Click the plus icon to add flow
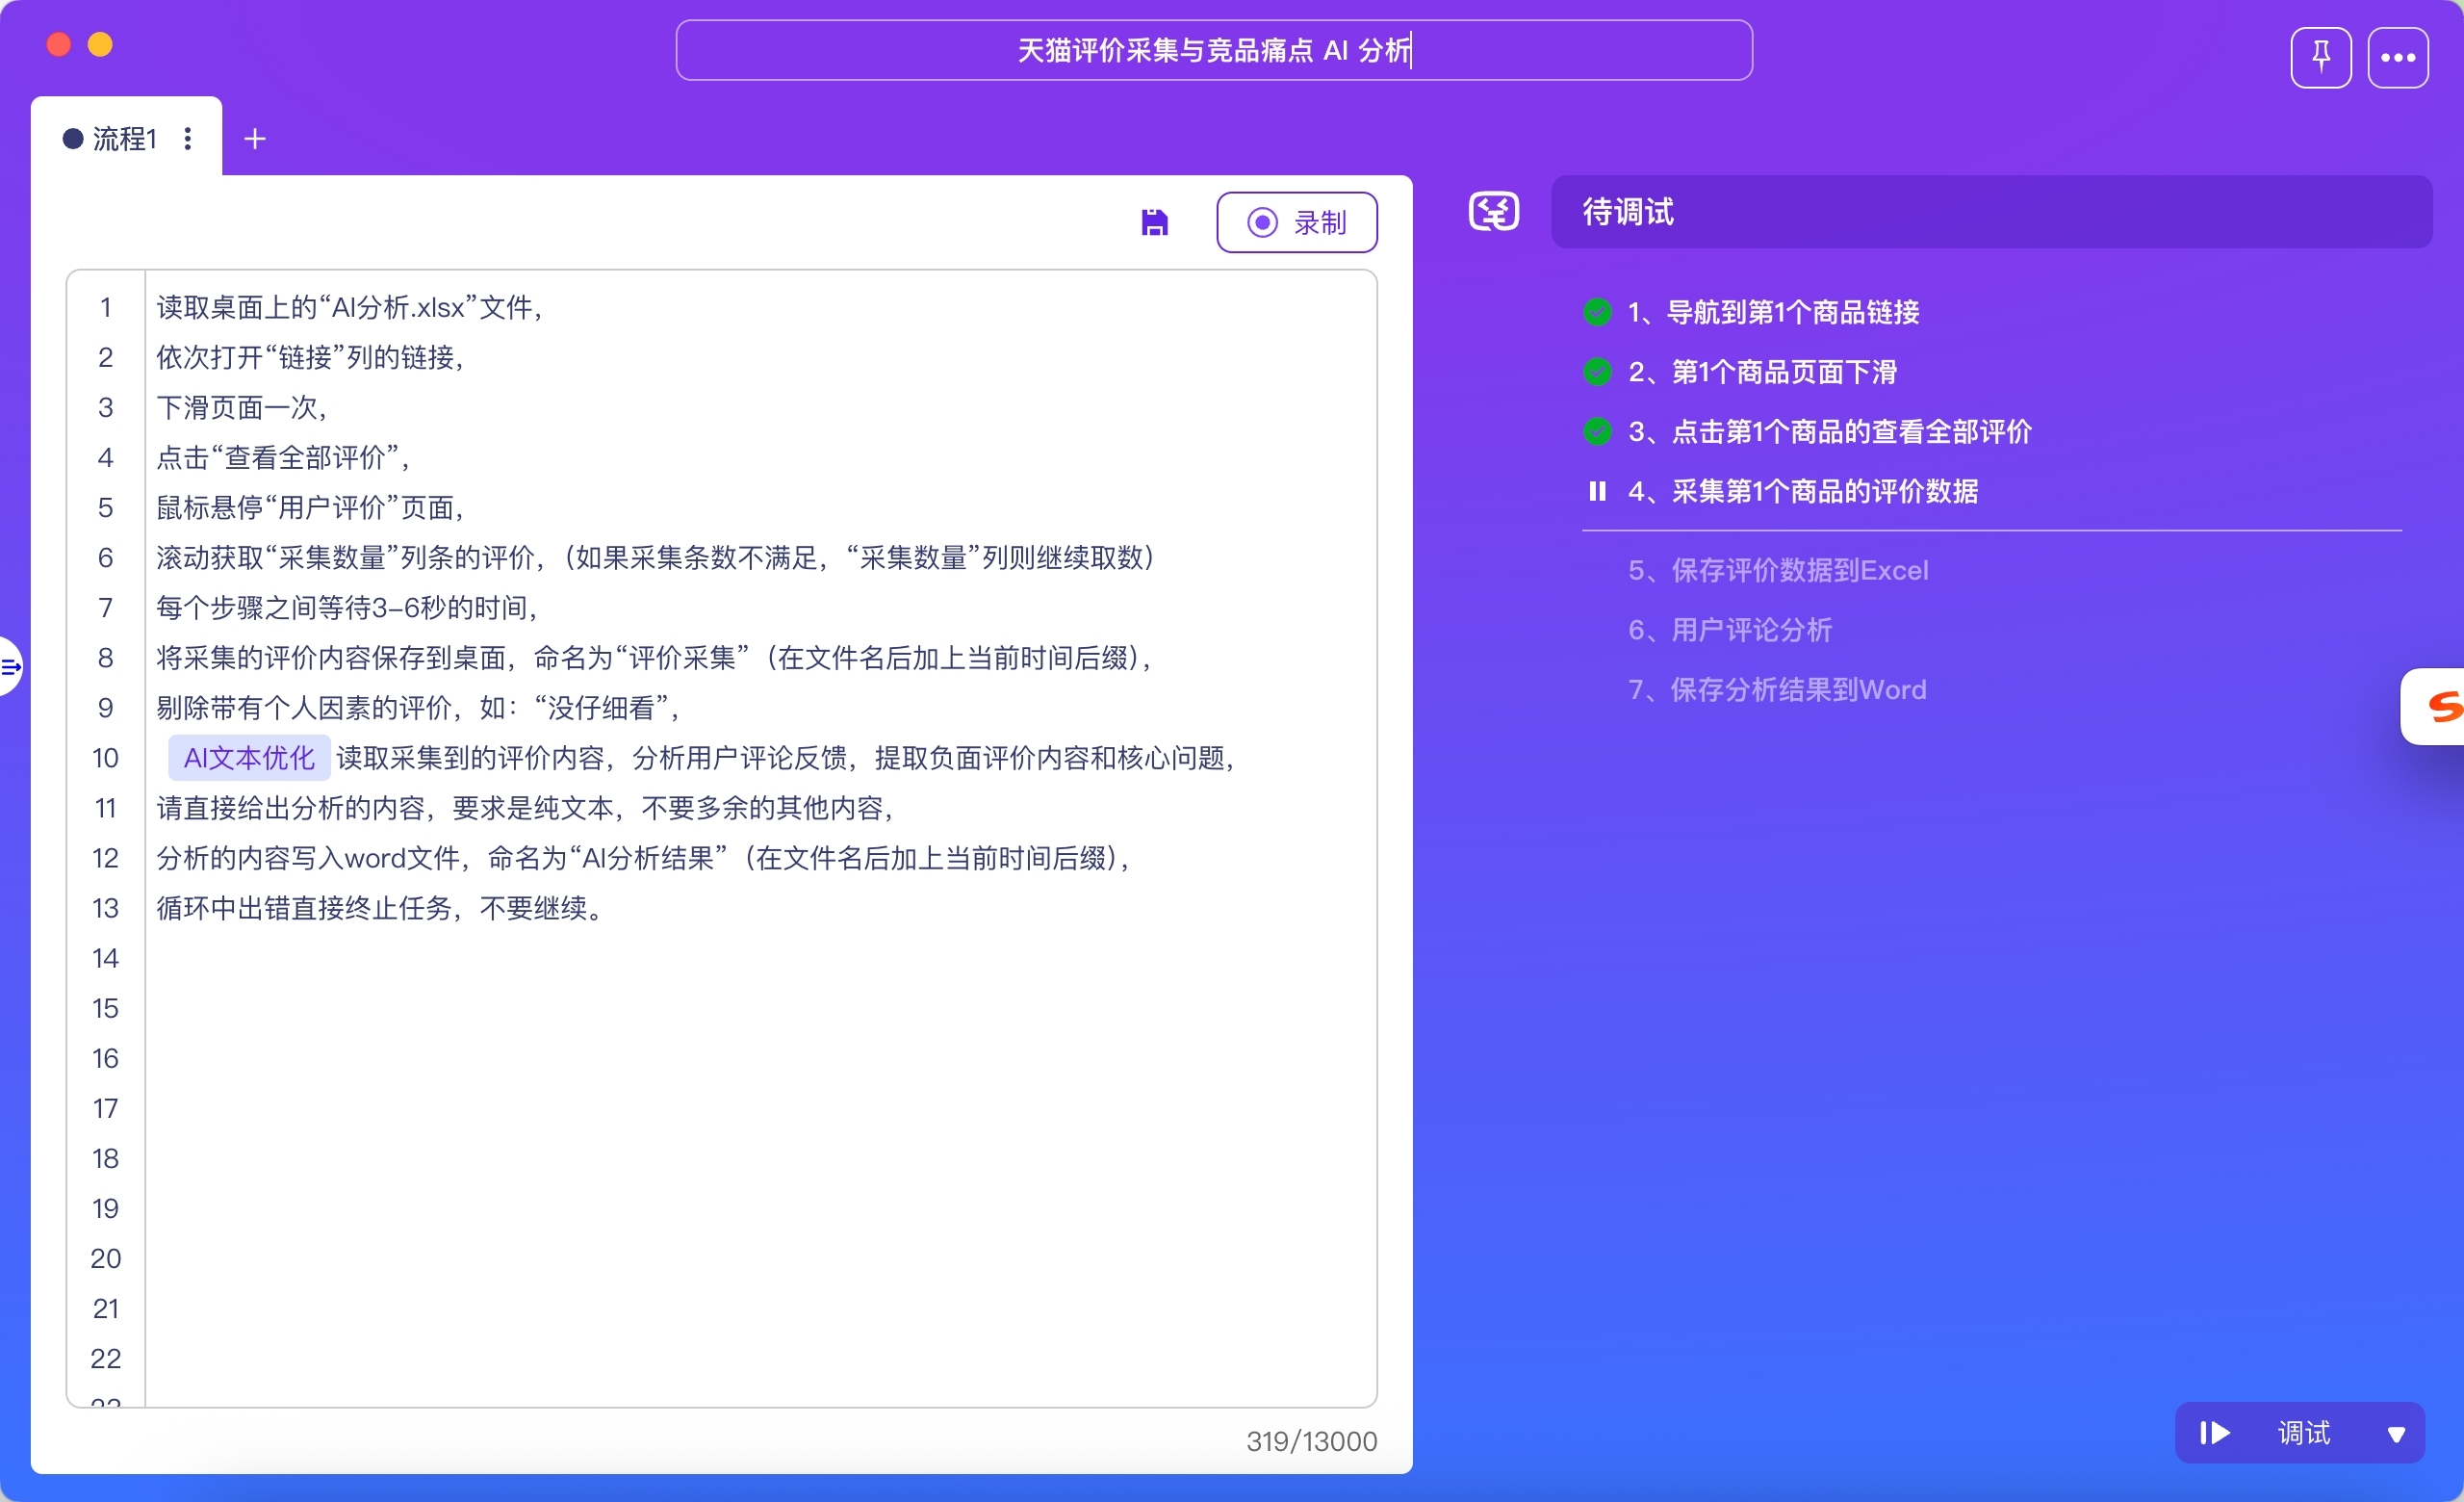The height and width of the screenshot is (1502, 2464). [x=255, y=139]
